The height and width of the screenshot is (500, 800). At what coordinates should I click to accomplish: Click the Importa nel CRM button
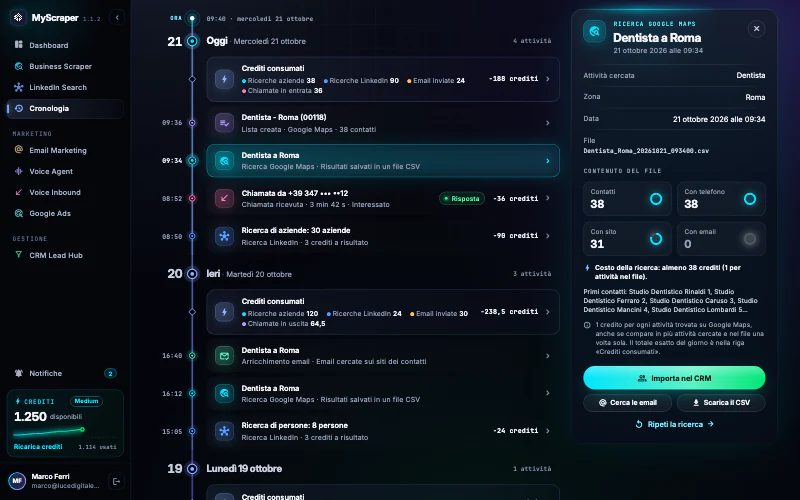[674, 378]
